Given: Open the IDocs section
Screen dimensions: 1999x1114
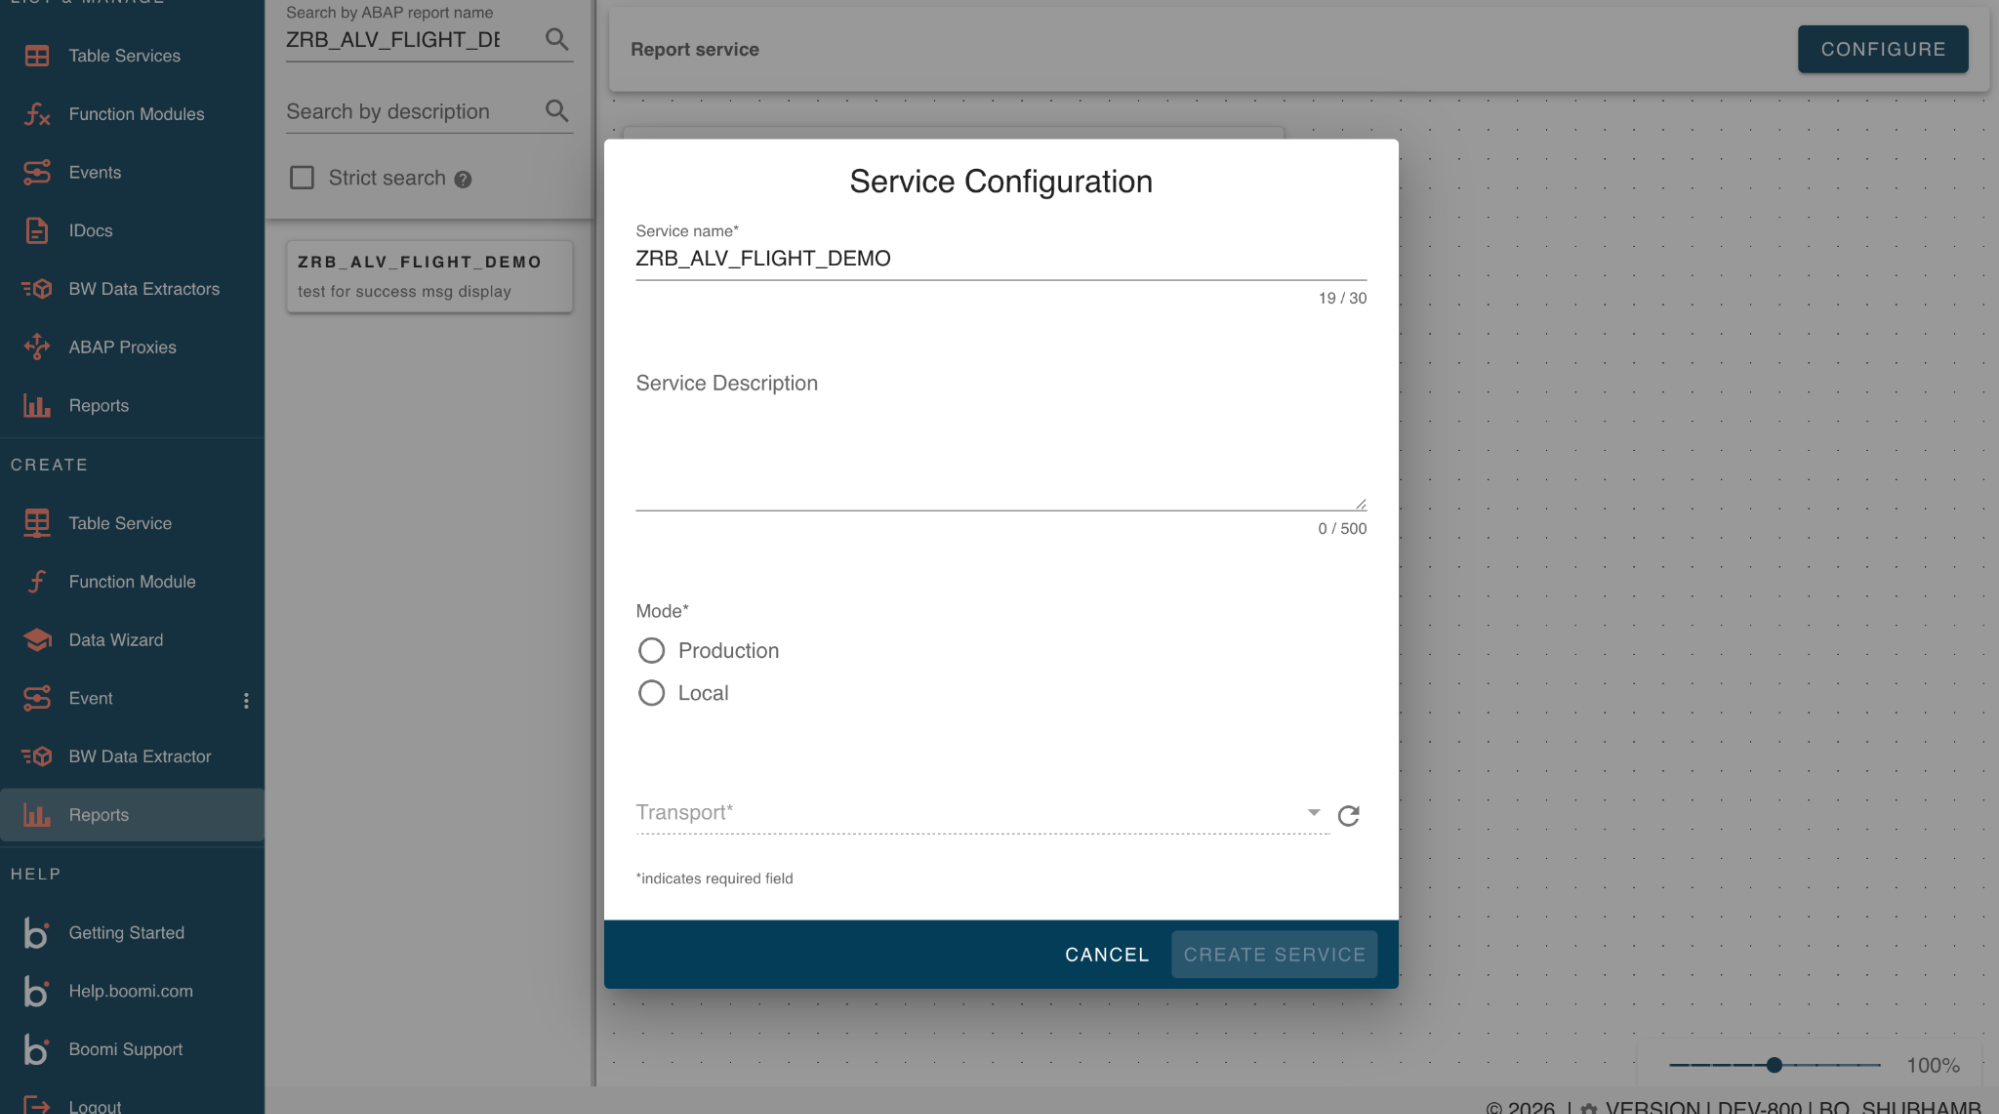Looking at the screenshot, I should click(91, 231).
